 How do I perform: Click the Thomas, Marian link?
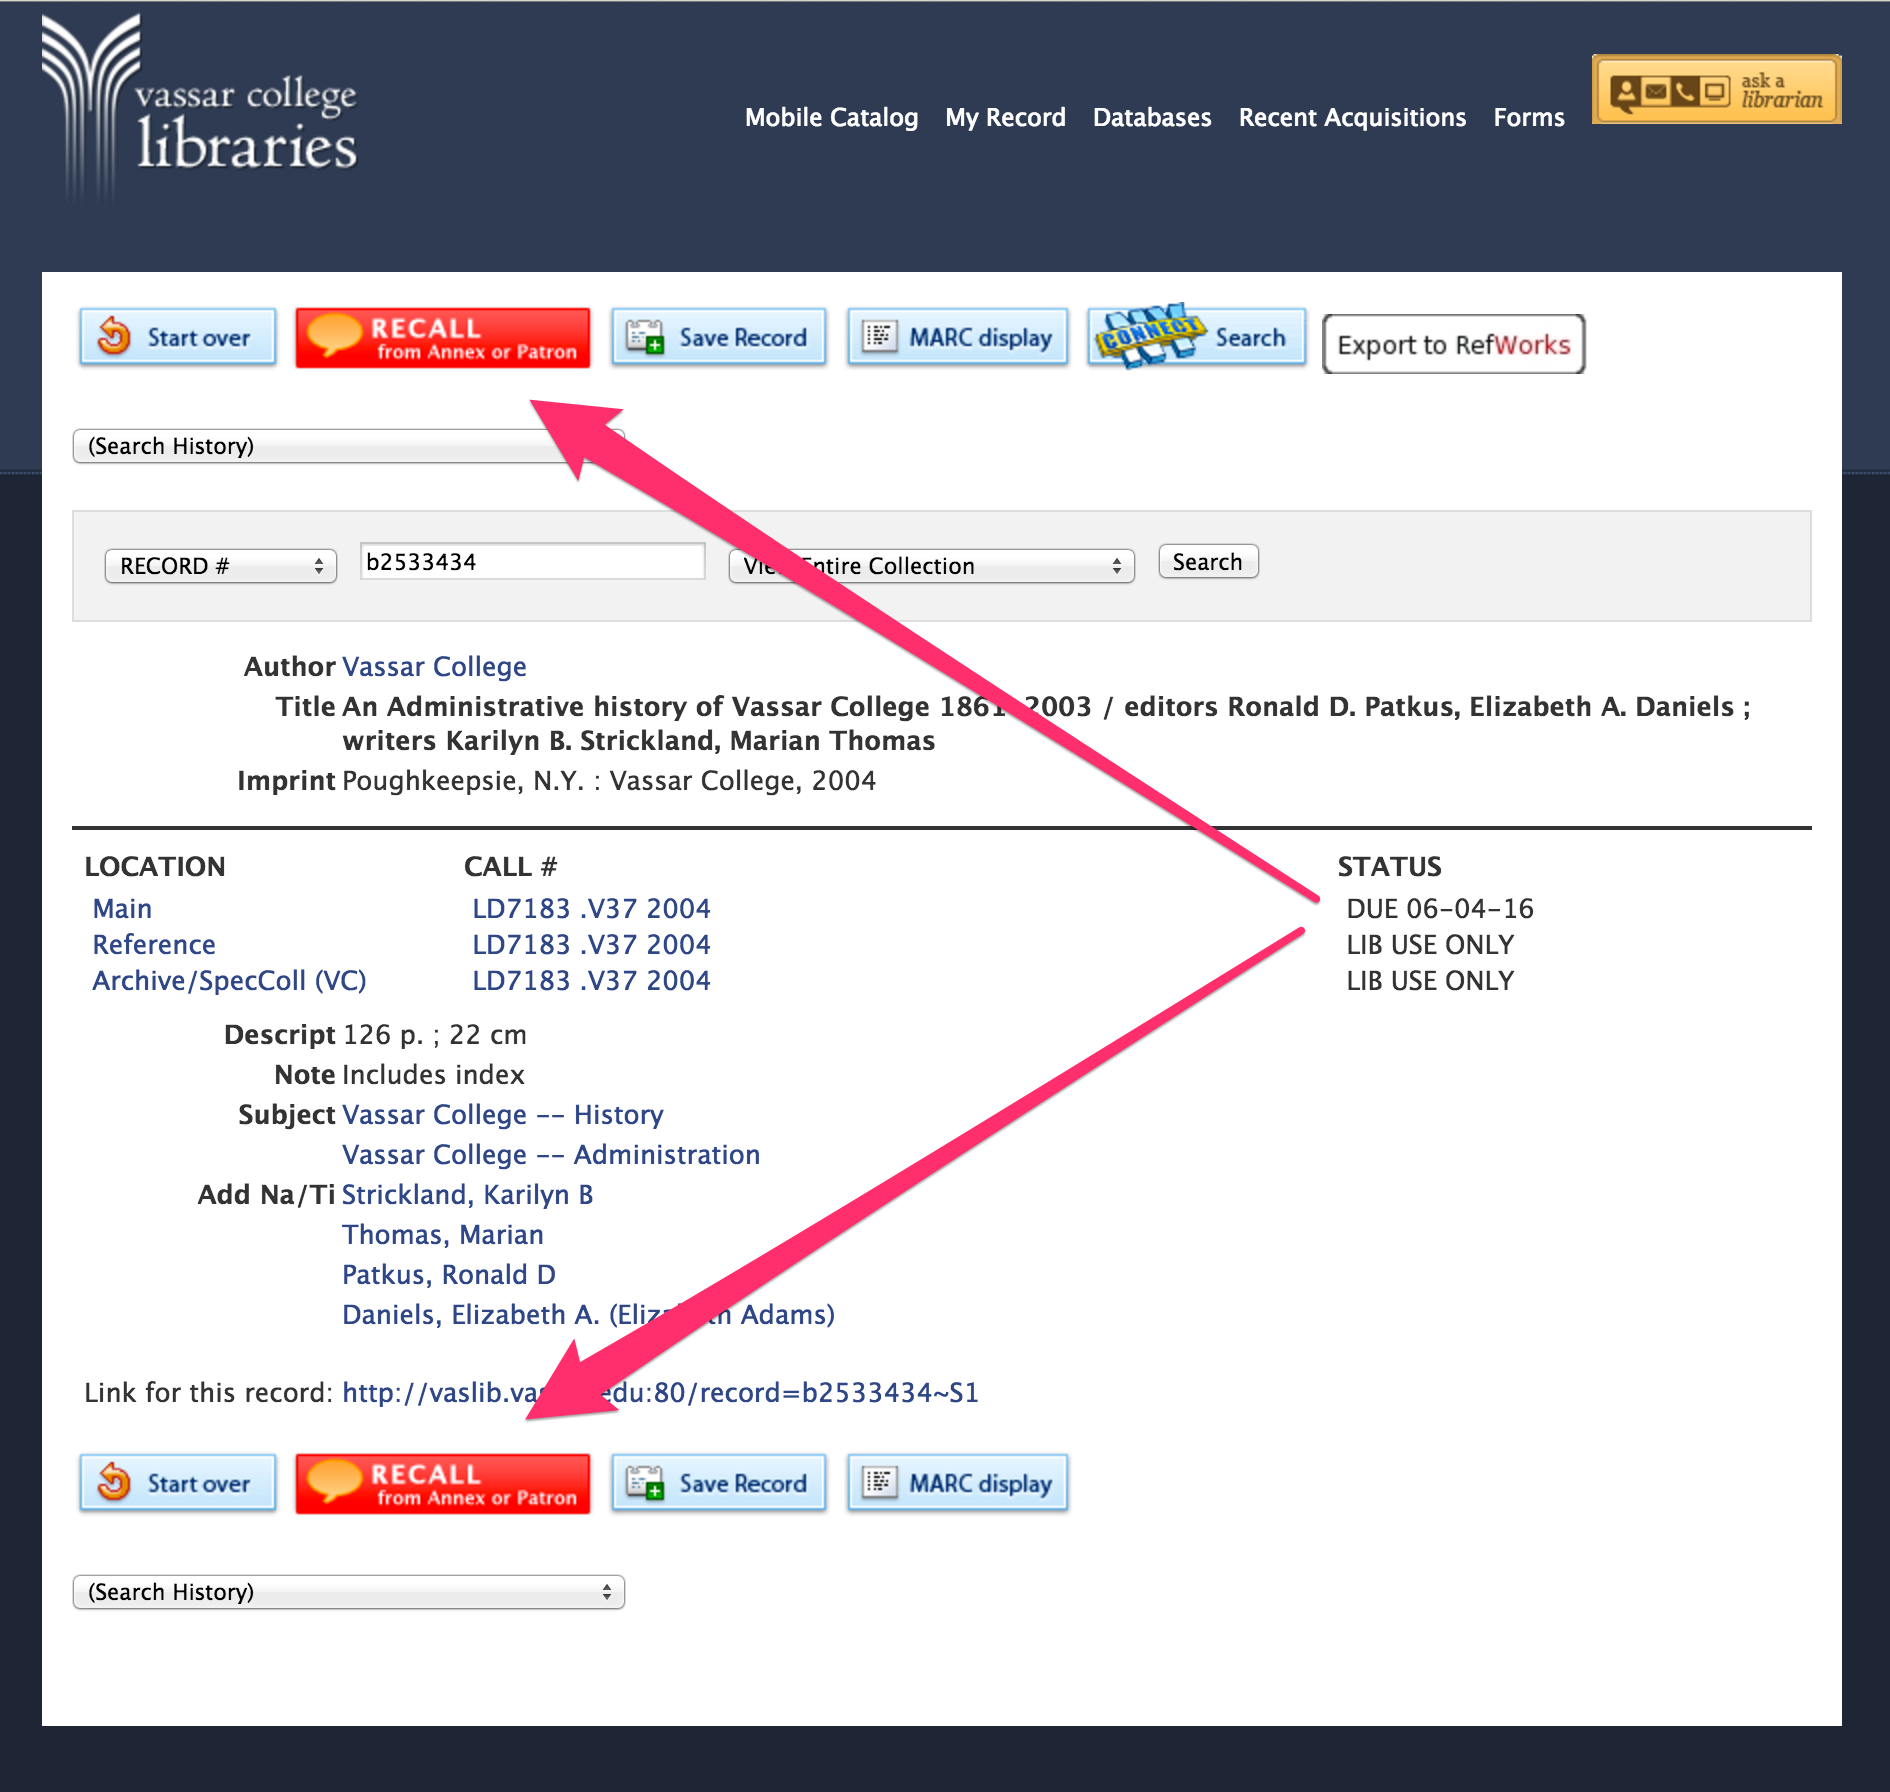click(x=443, y=1235)
